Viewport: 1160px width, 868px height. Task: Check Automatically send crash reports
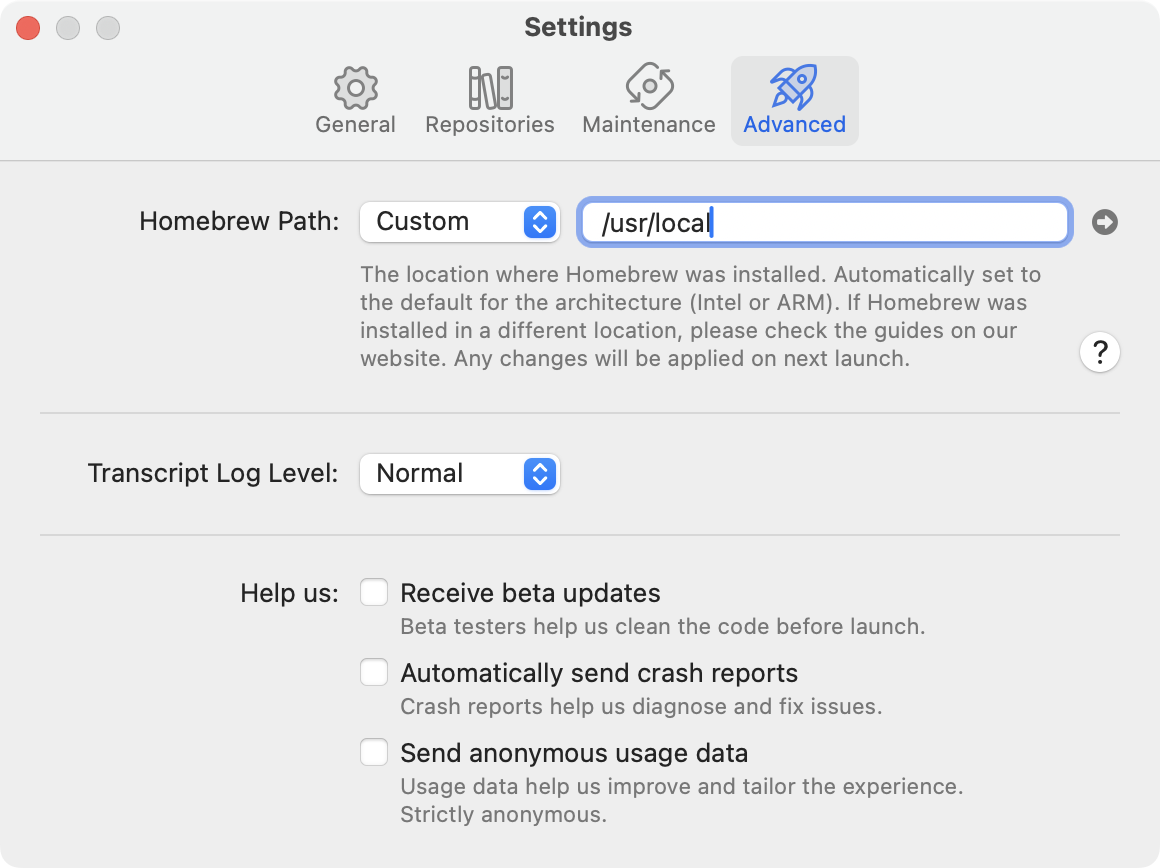click(x=374, y=672)
